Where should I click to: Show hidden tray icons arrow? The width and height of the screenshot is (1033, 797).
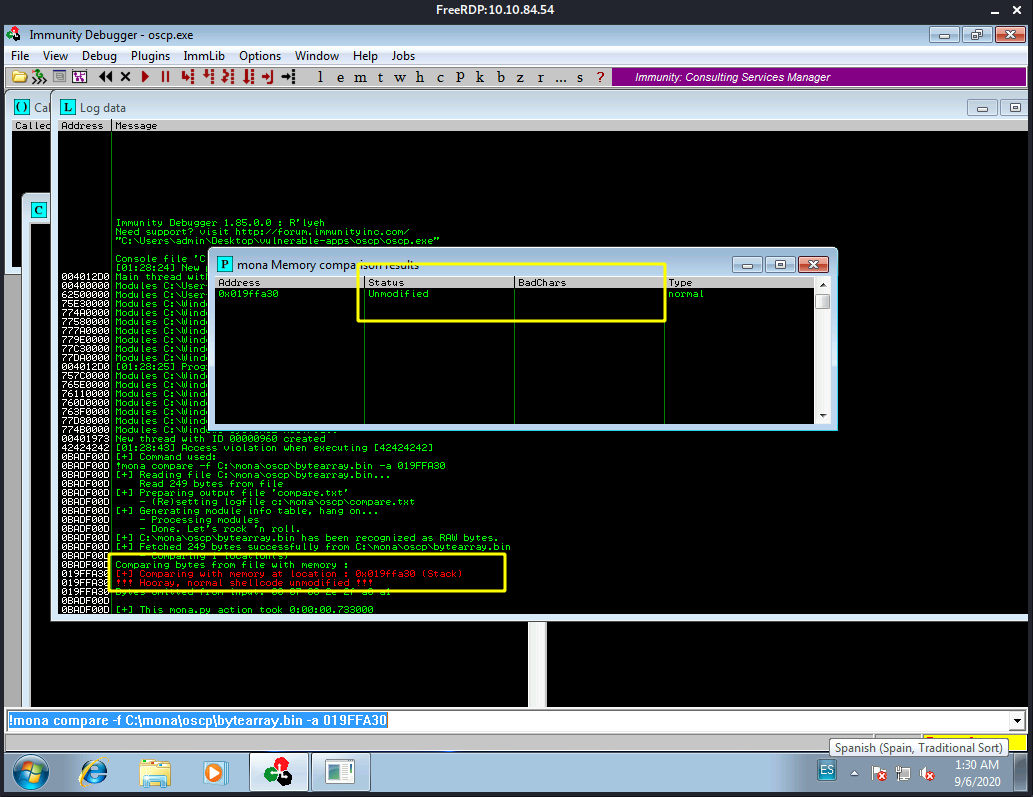click(x=854, y=773)
